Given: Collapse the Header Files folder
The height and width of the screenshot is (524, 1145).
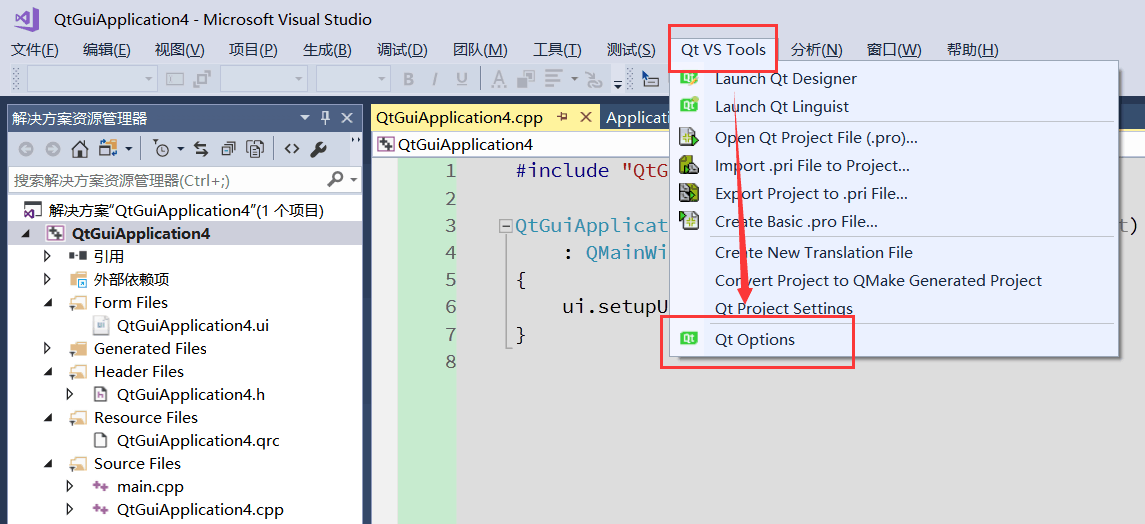Looking at the screenshot, I should [47, 371].
